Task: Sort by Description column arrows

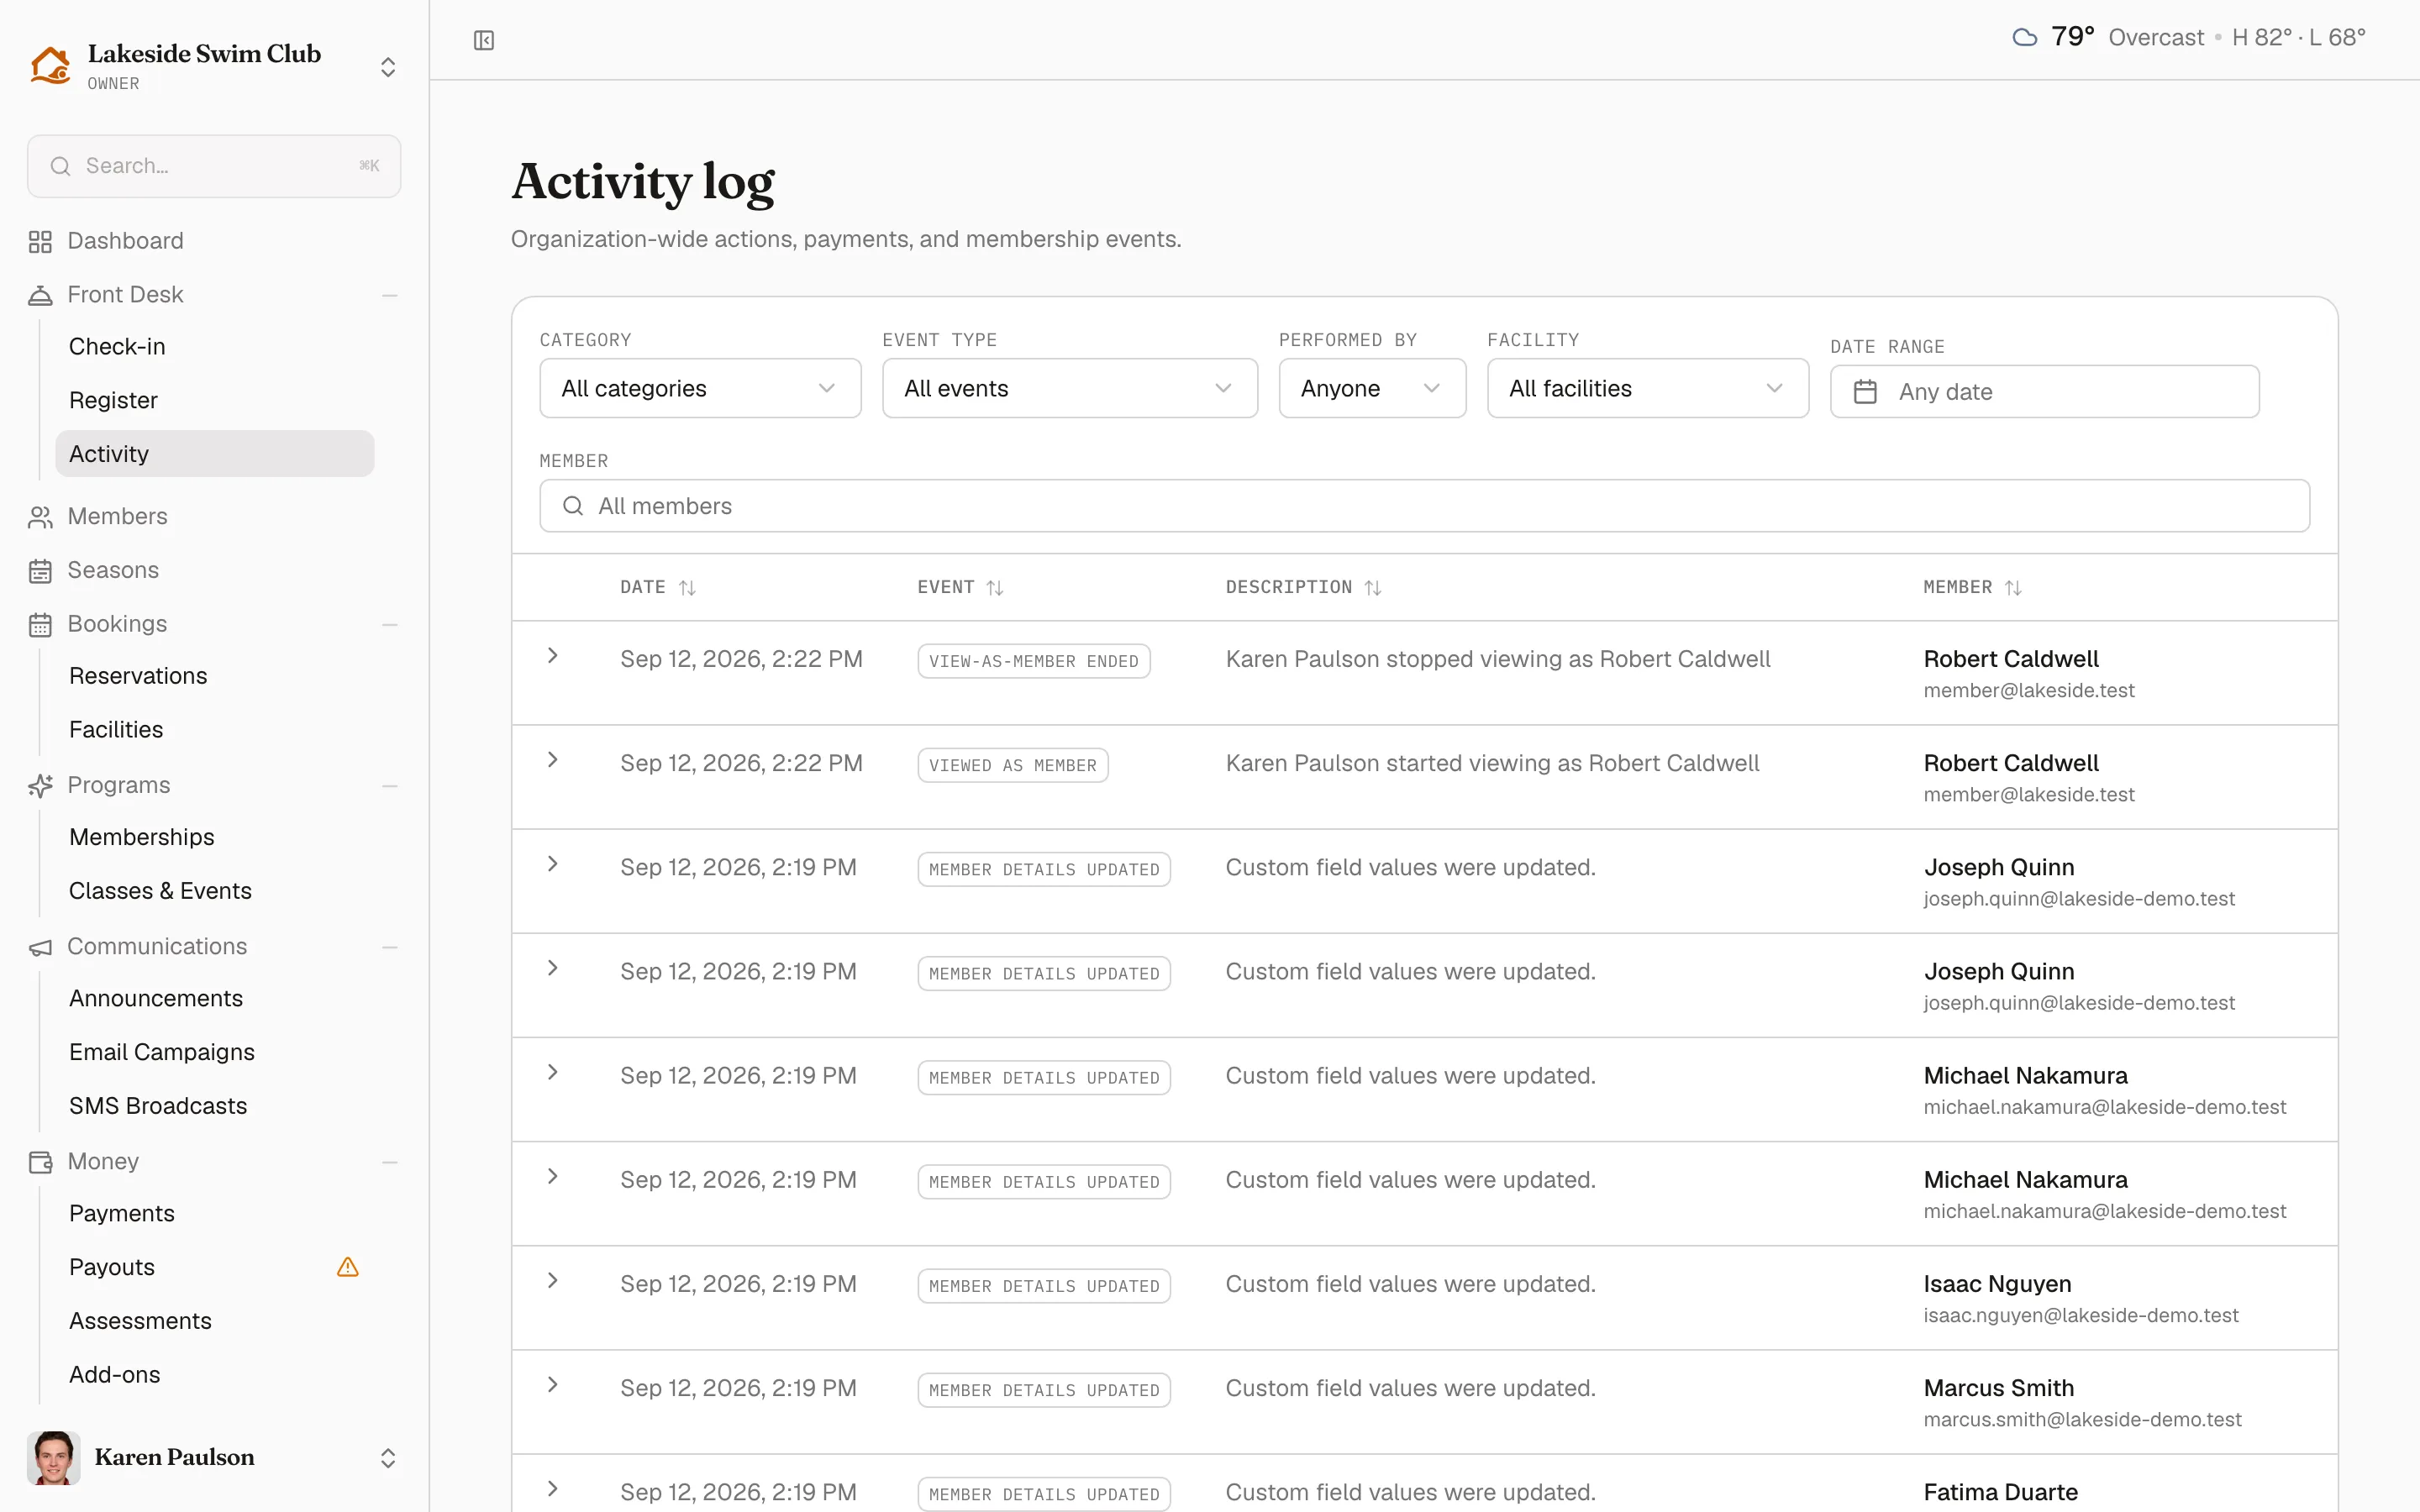Action: click(1373, 588)
